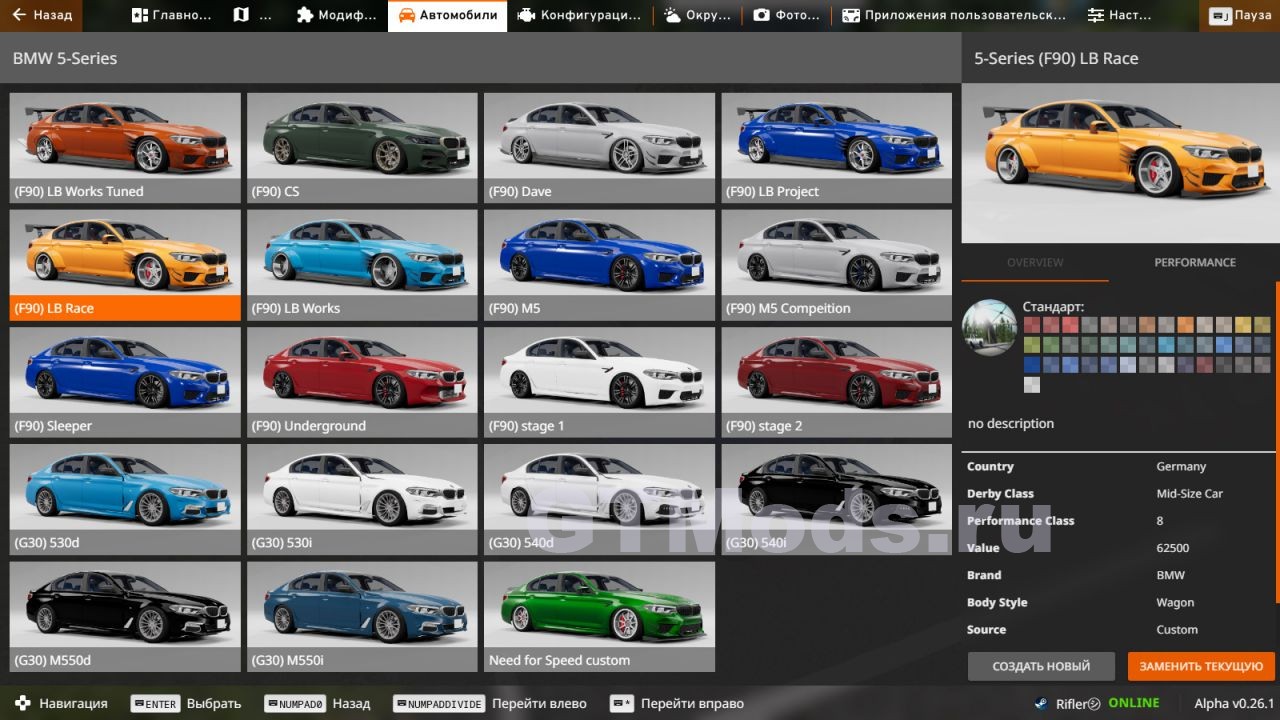Open the PERFORMANCE tab

coord(1195,262)
